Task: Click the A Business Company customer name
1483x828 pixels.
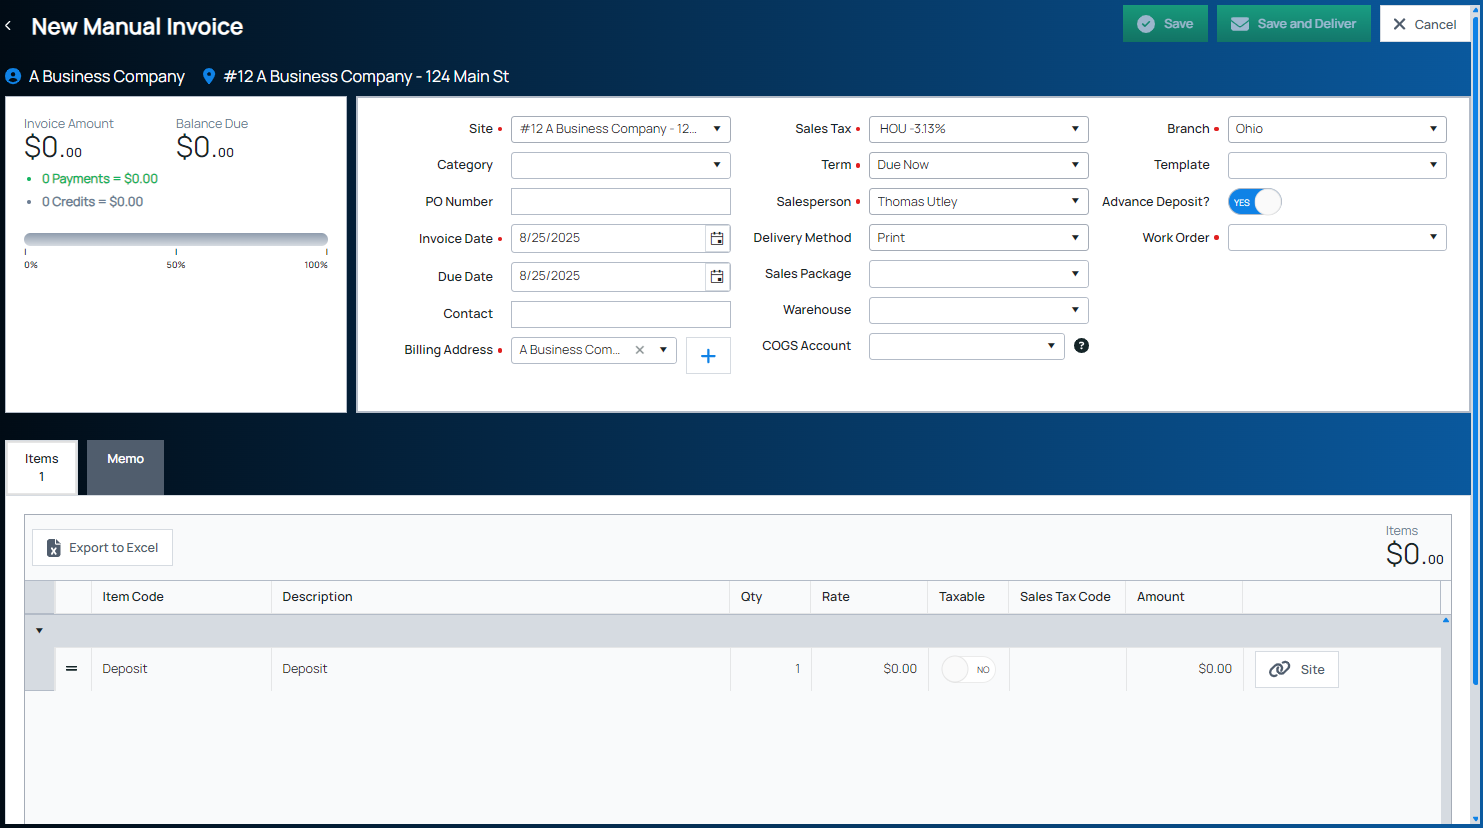Action: (107, 76)
